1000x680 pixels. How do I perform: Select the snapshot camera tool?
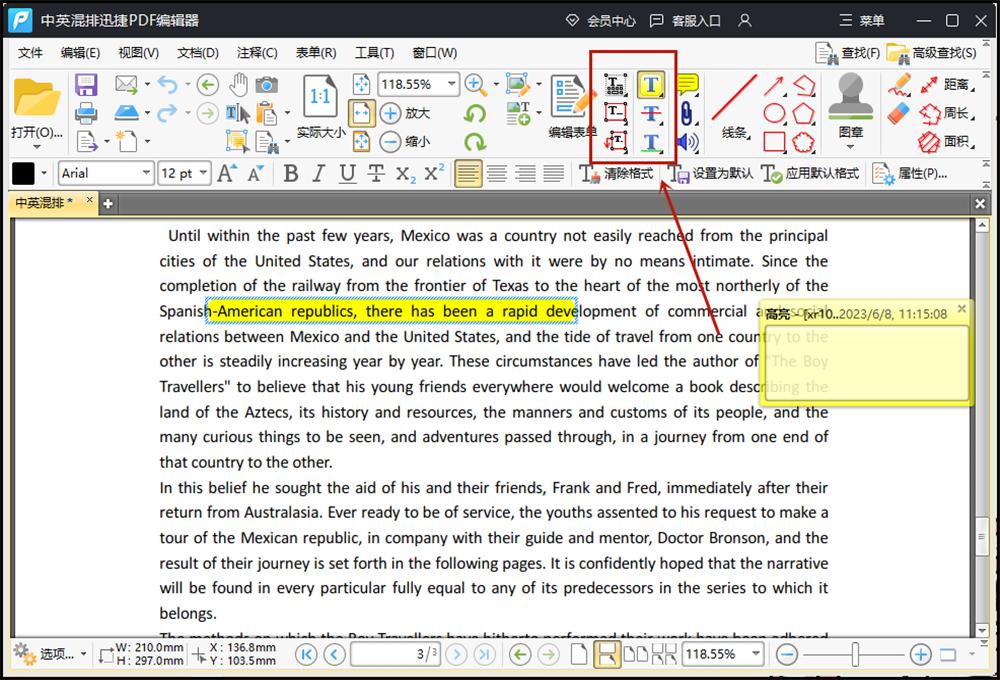266,85
